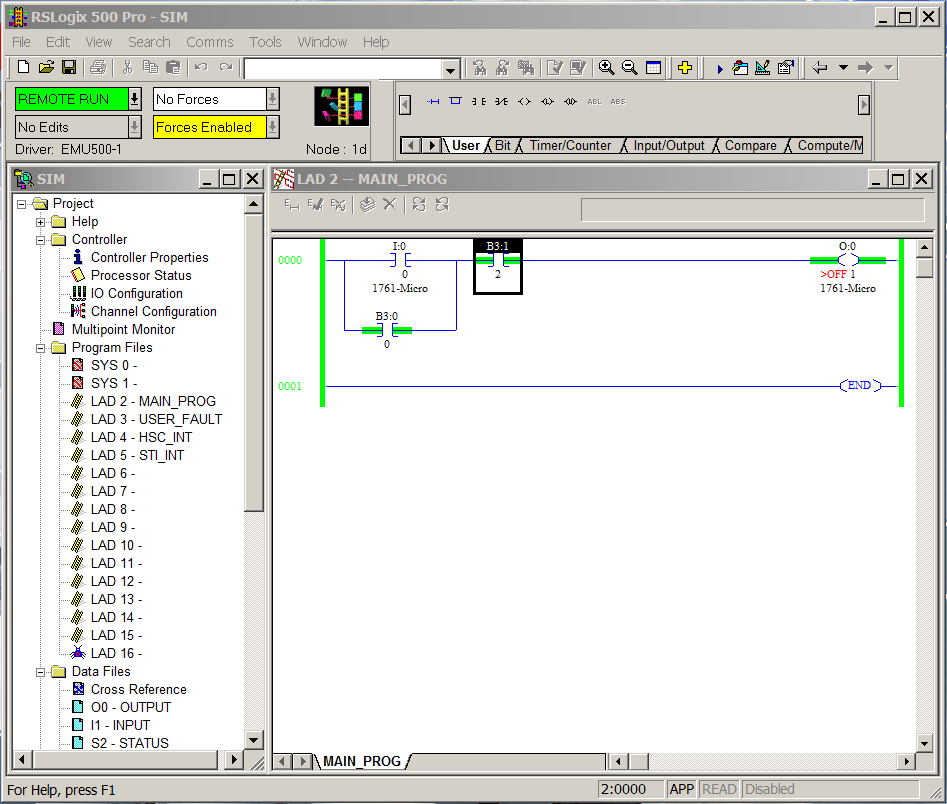The width and height of the screenshot is (947, 804).
Task: Click the rung branch instruction icon
Action: click(454, 101)
